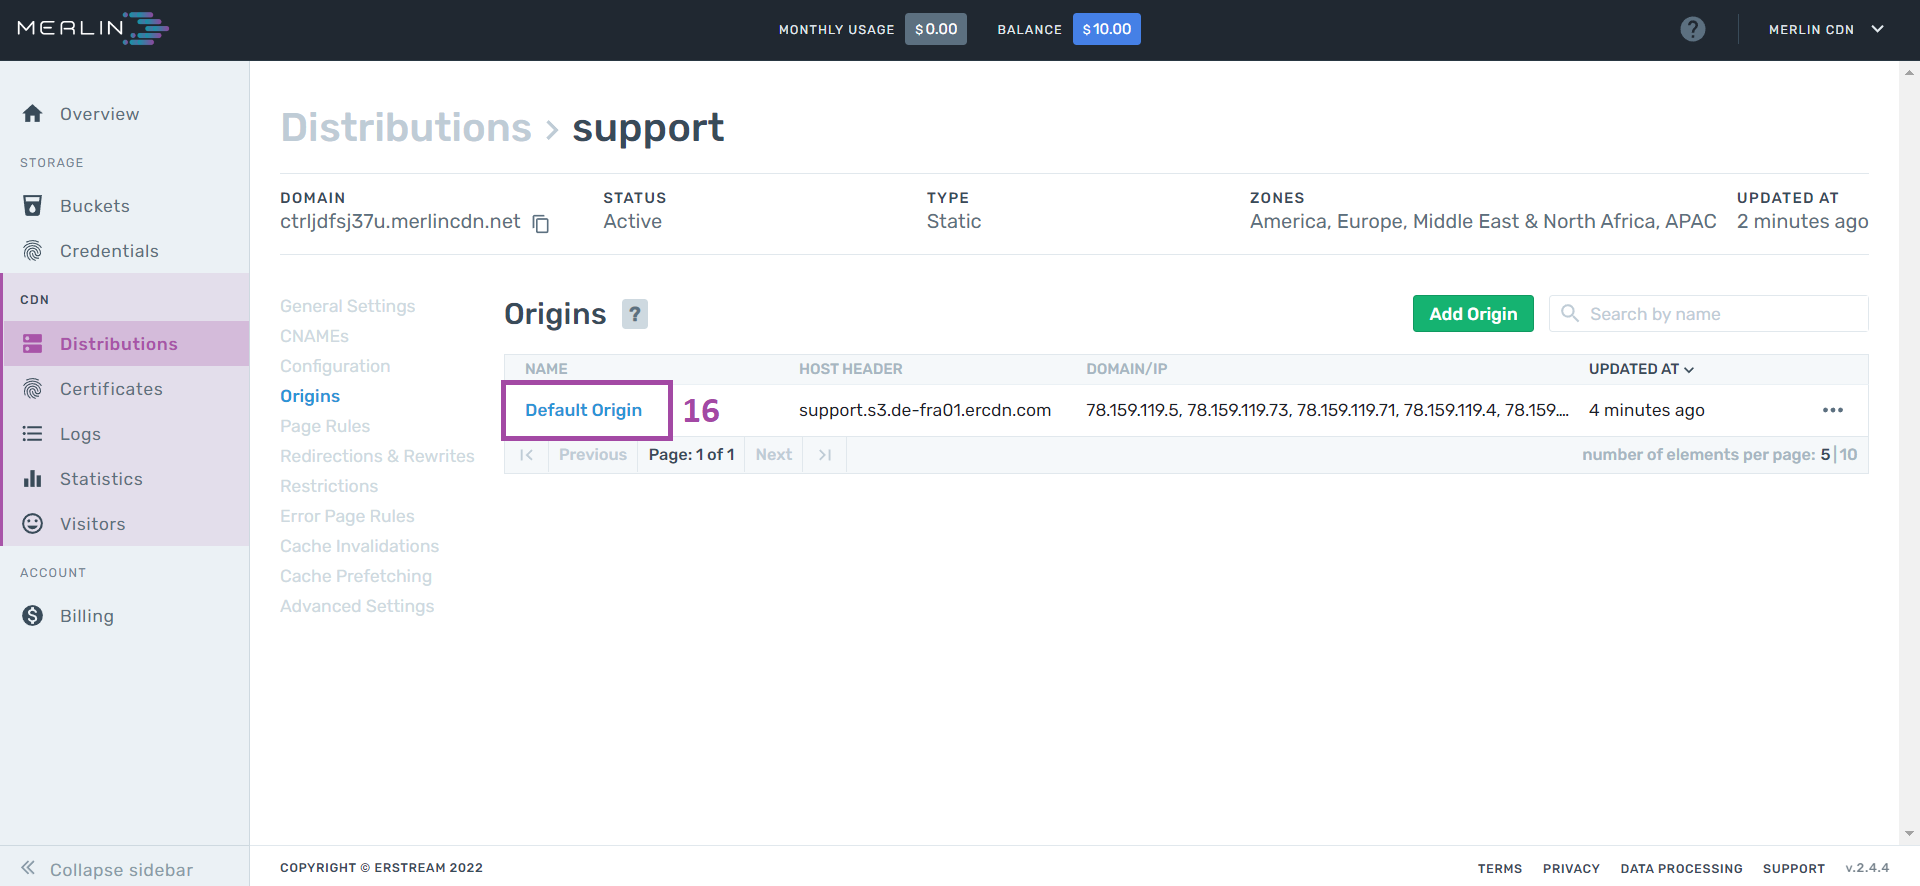The image size is (1920, 886).
Task: Click the page scrollbar up arrow
Action: (x=1910, y=72)
